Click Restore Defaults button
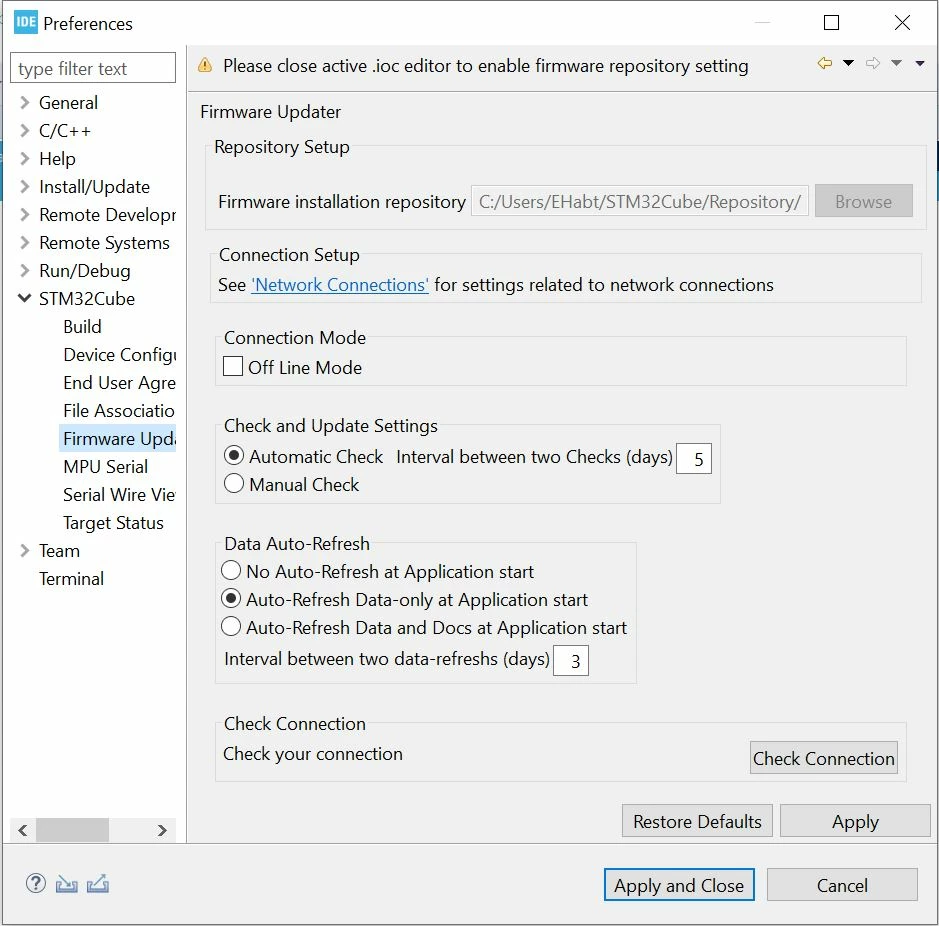This screenshot has height=926, width=939. point(697,821)
